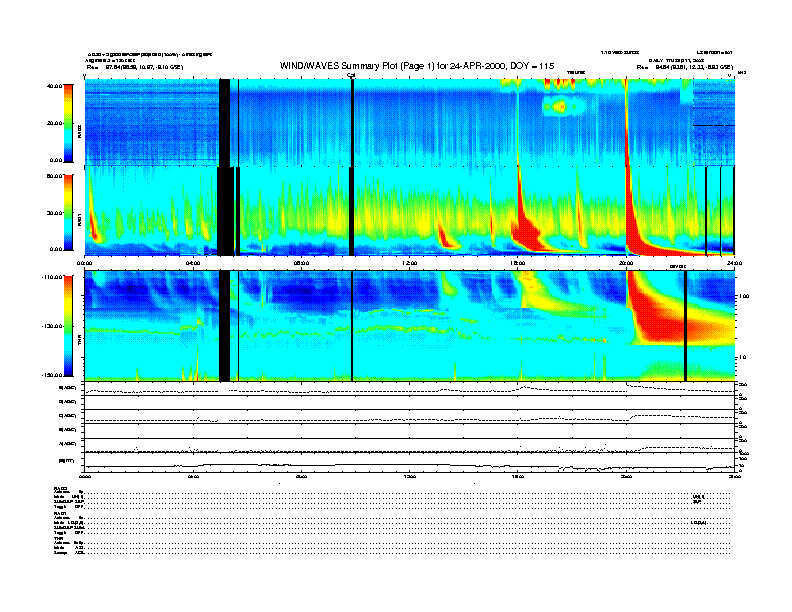Click the 40.00 color scale label
Viewport: 792px width, 612px height.
click(x=54, y=86)
